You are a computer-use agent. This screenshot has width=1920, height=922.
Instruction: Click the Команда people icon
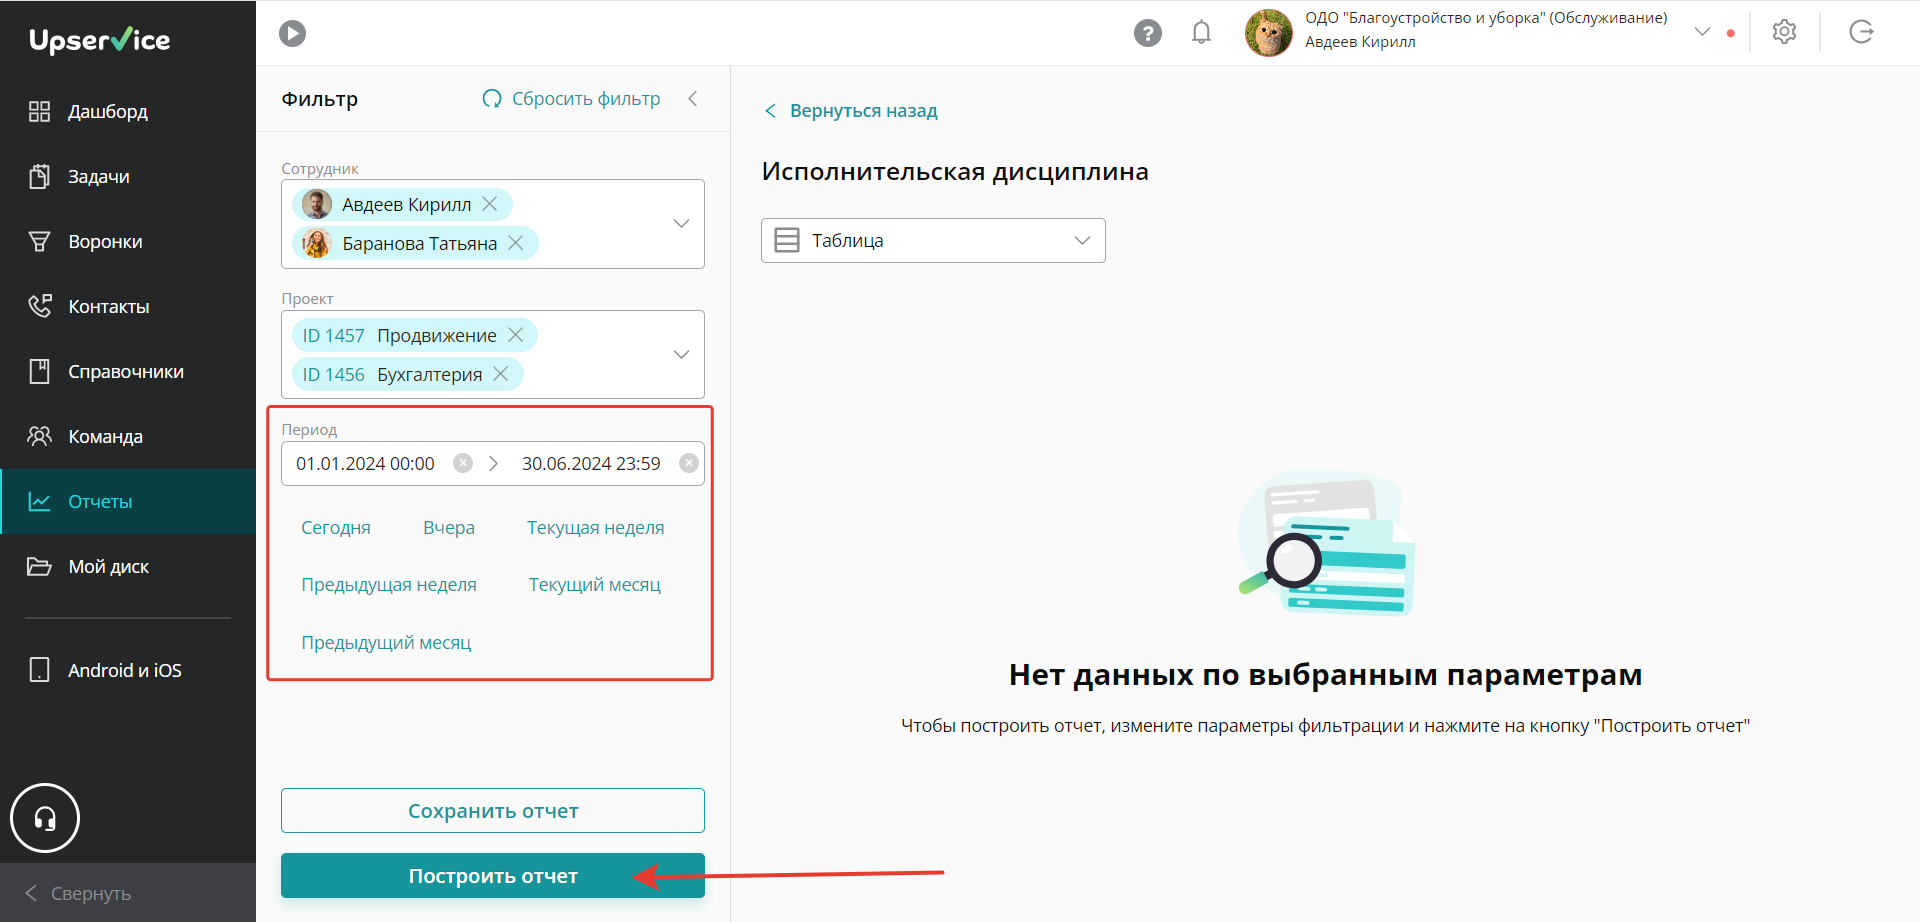coord(39,436)
